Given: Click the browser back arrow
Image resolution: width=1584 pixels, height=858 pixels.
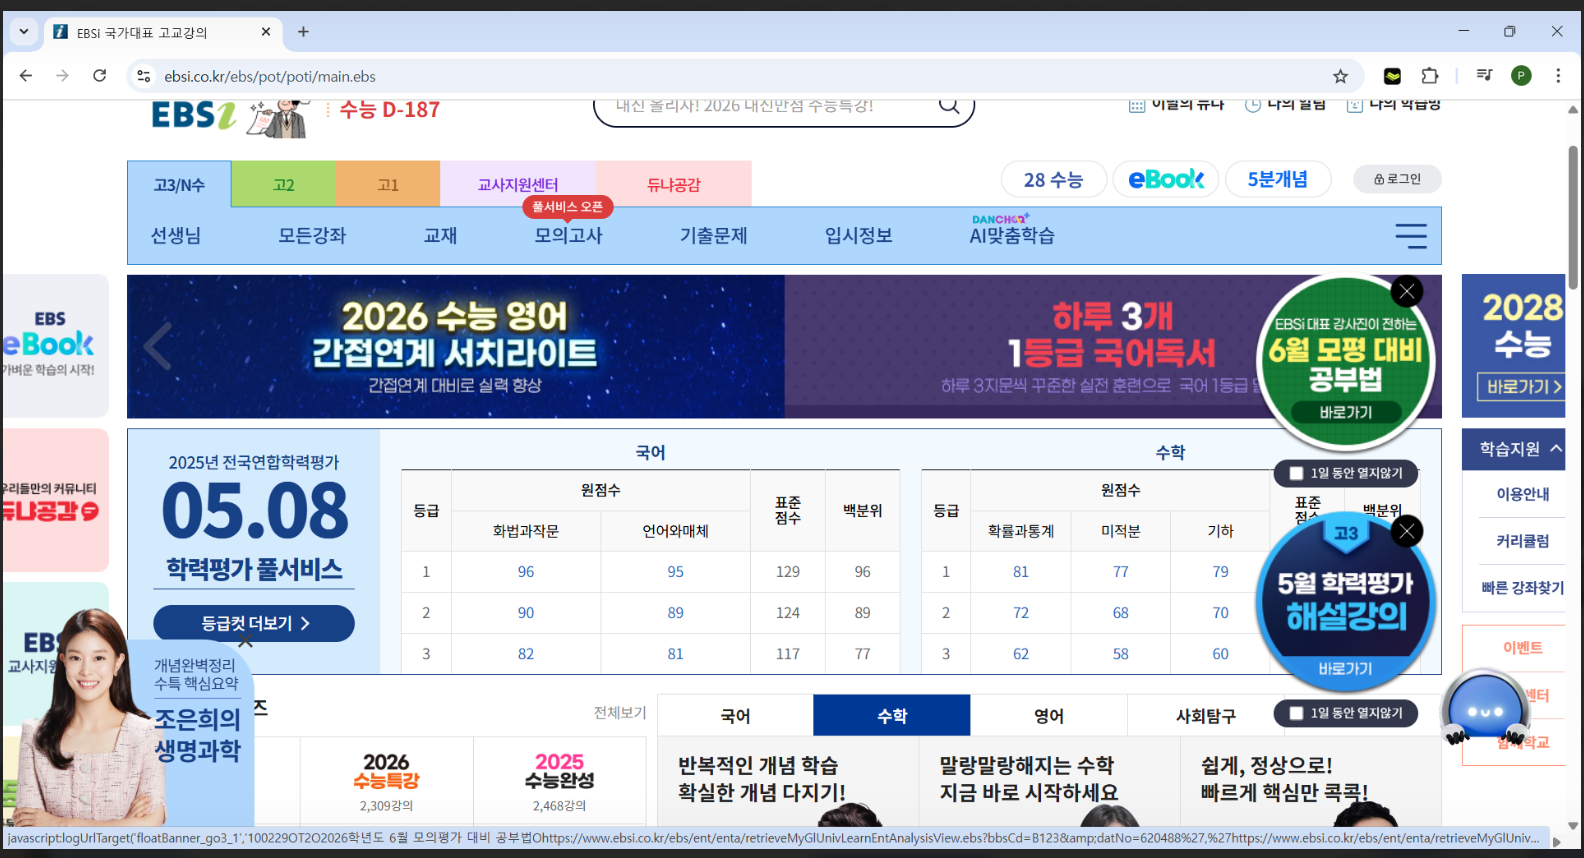Looking at the screenshot, I should 26,76.
